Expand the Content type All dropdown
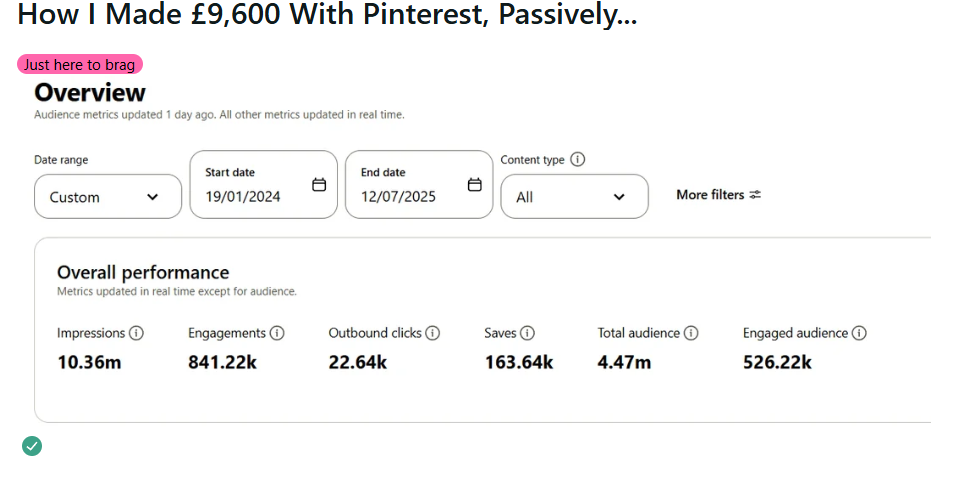The image size is (958, 478). (574, 197)
